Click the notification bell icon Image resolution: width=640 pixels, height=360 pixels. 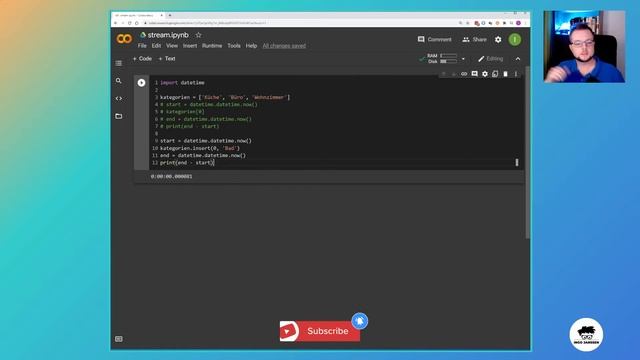click(360, 321)
